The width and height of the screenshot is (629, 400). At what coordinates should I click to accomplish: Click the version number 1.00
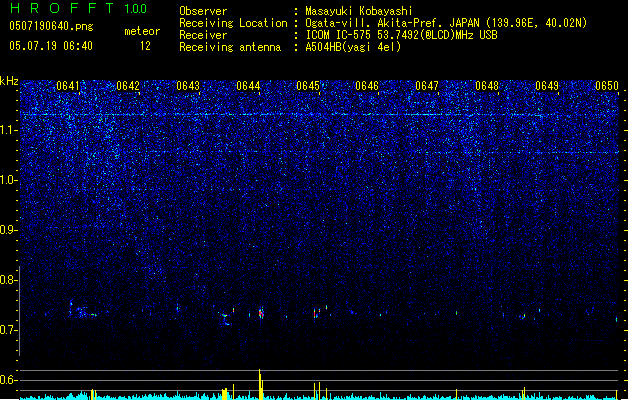point(136,9)
